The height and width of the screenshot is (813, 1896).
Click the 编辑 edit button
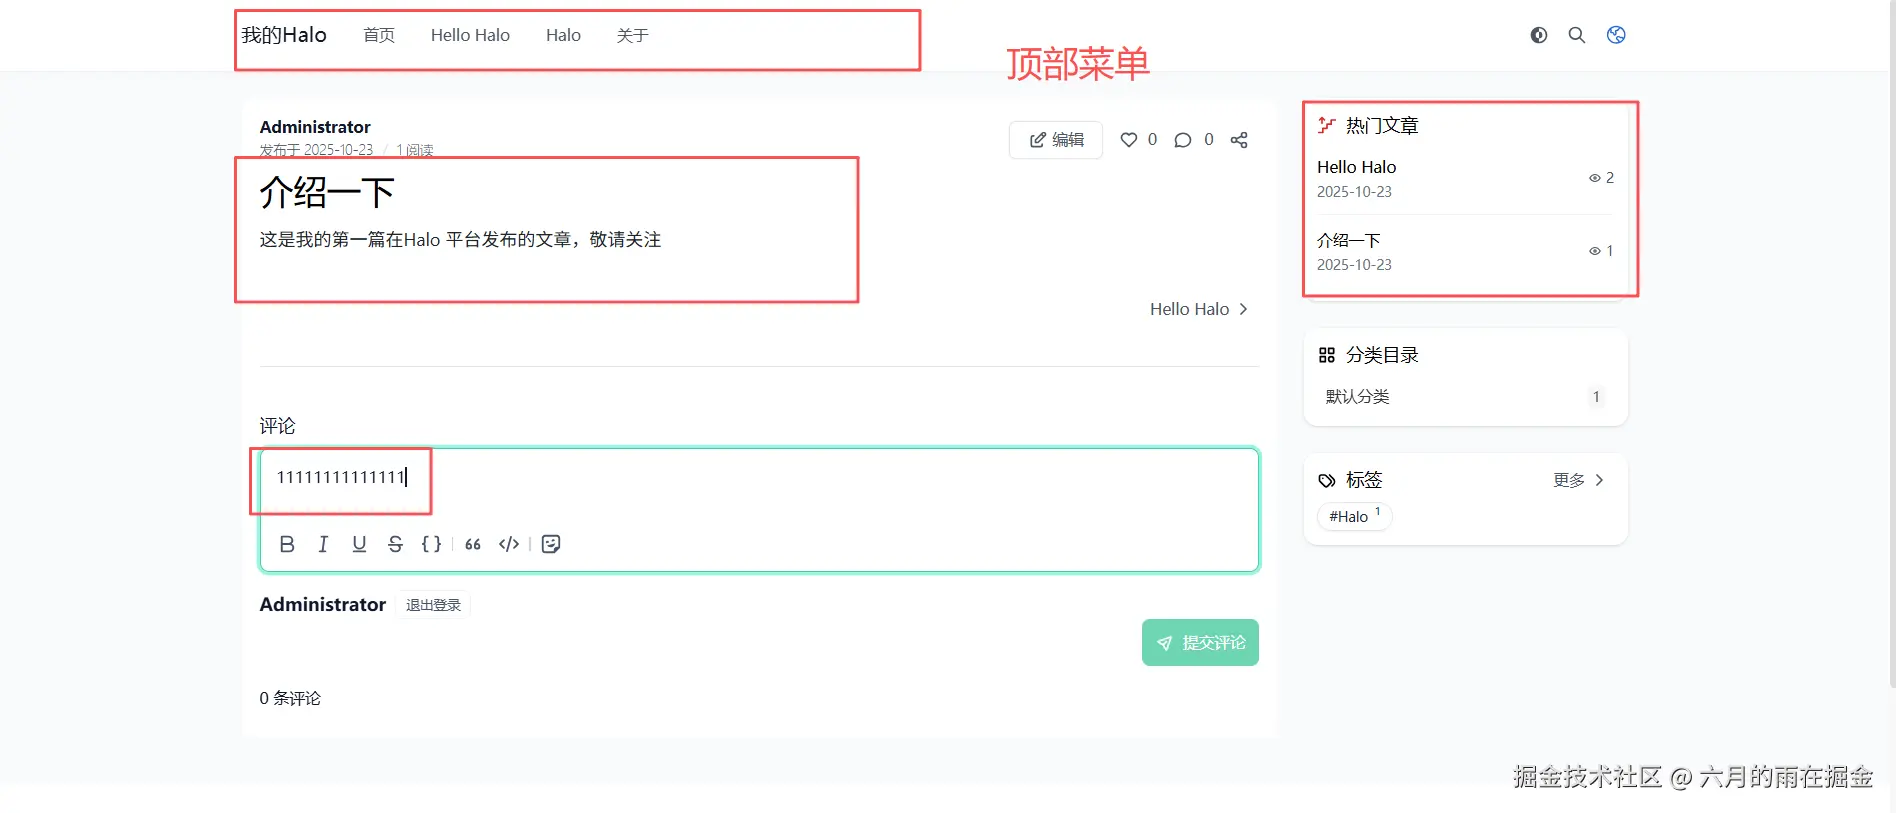1056,140
